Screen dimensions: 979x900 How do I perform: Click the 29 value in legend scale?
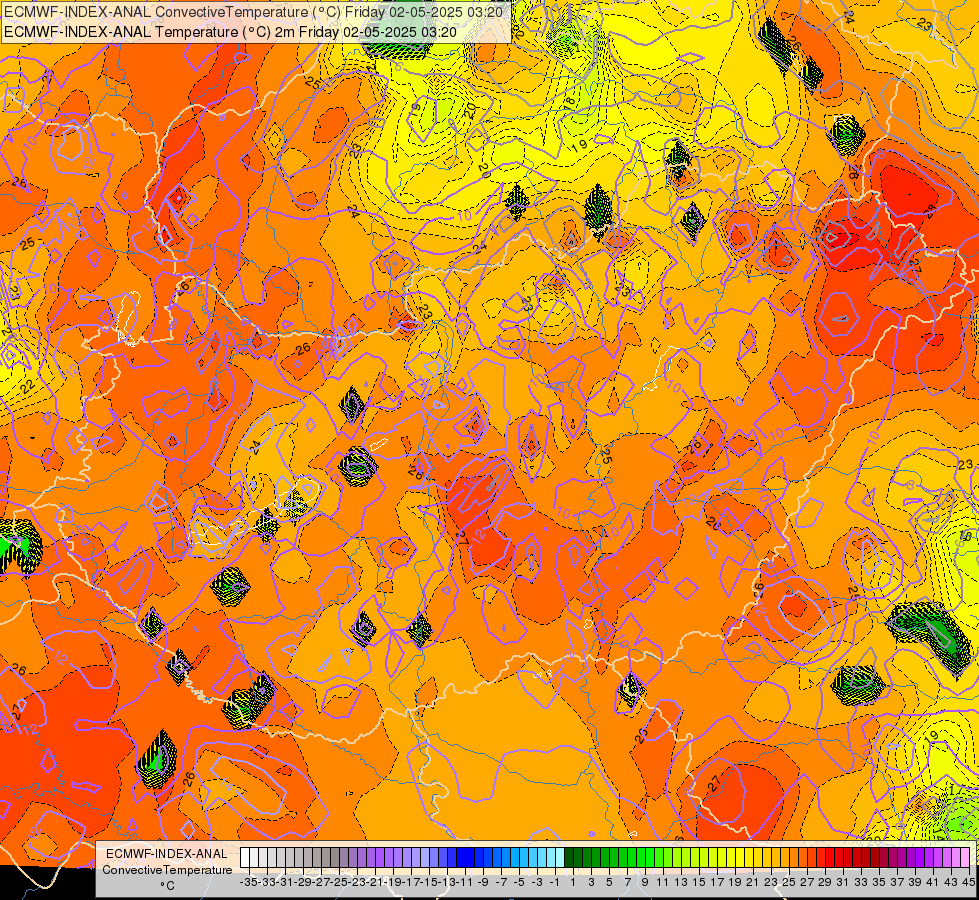[825, 883]
